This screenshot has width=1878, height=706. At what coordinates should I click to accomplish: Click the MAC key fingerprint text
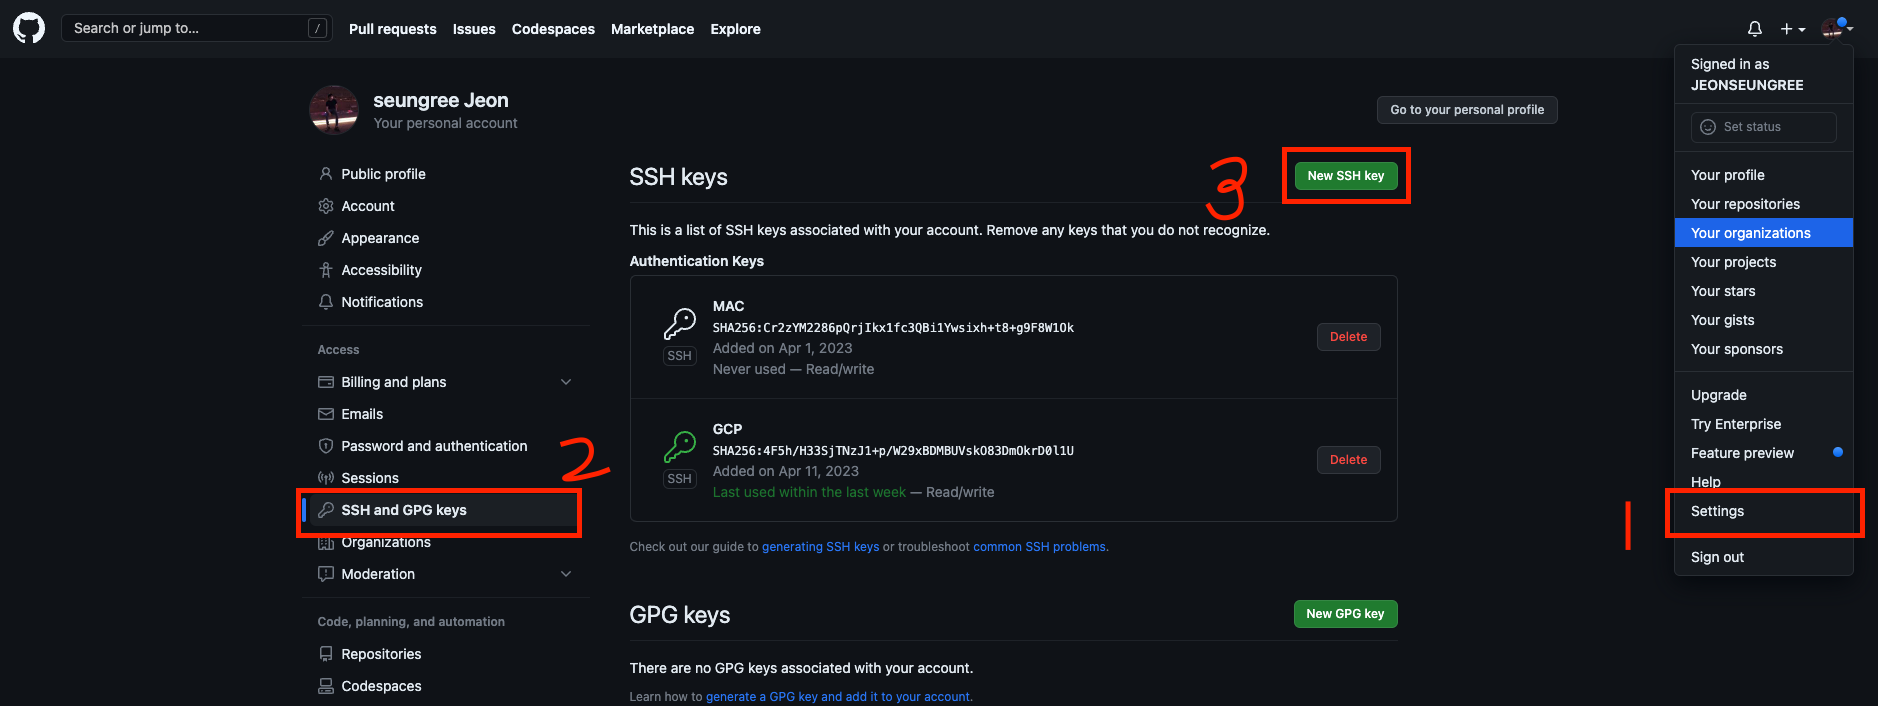click(x=893, y=328)
